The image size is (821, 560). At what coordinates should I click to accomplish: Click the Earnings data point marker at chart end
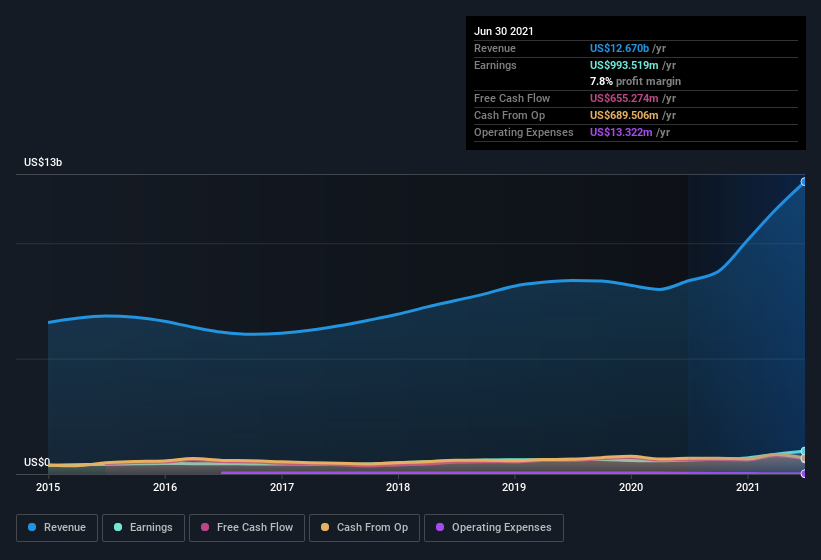click(x=804, y=451)
